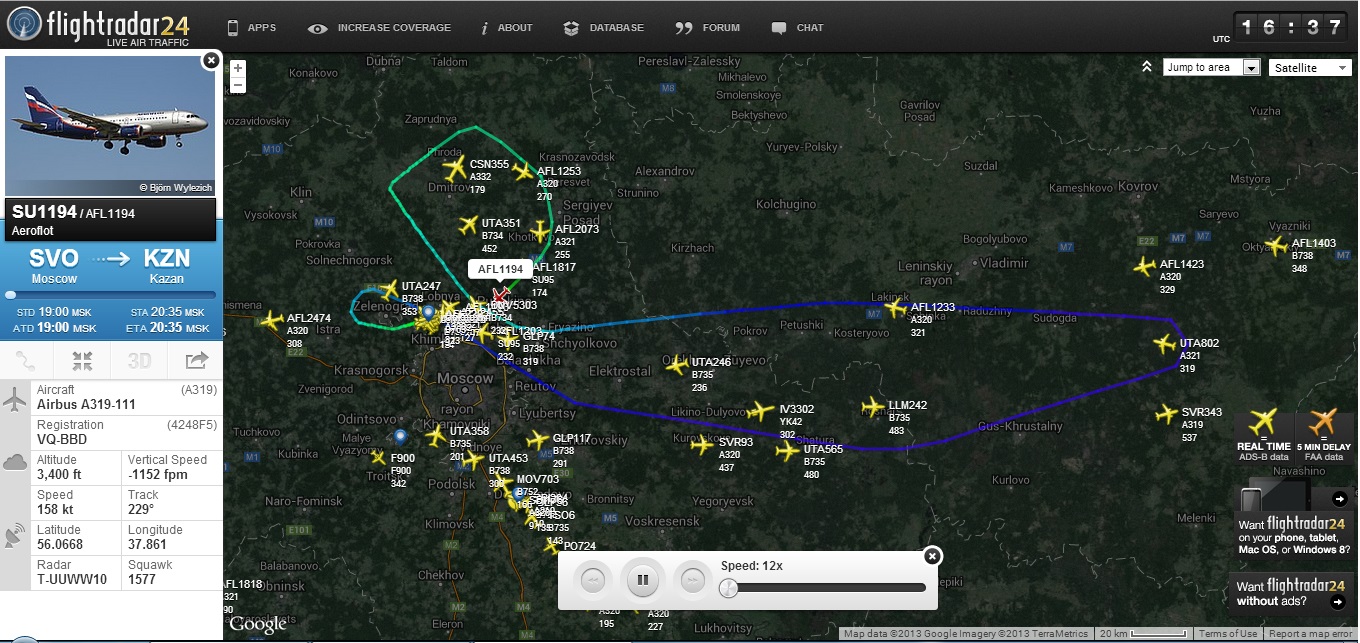Viewport: 1360px width, 643px height.
Task: Select aircraft UTA247 on the map
Action: click(x=389, y=290)
